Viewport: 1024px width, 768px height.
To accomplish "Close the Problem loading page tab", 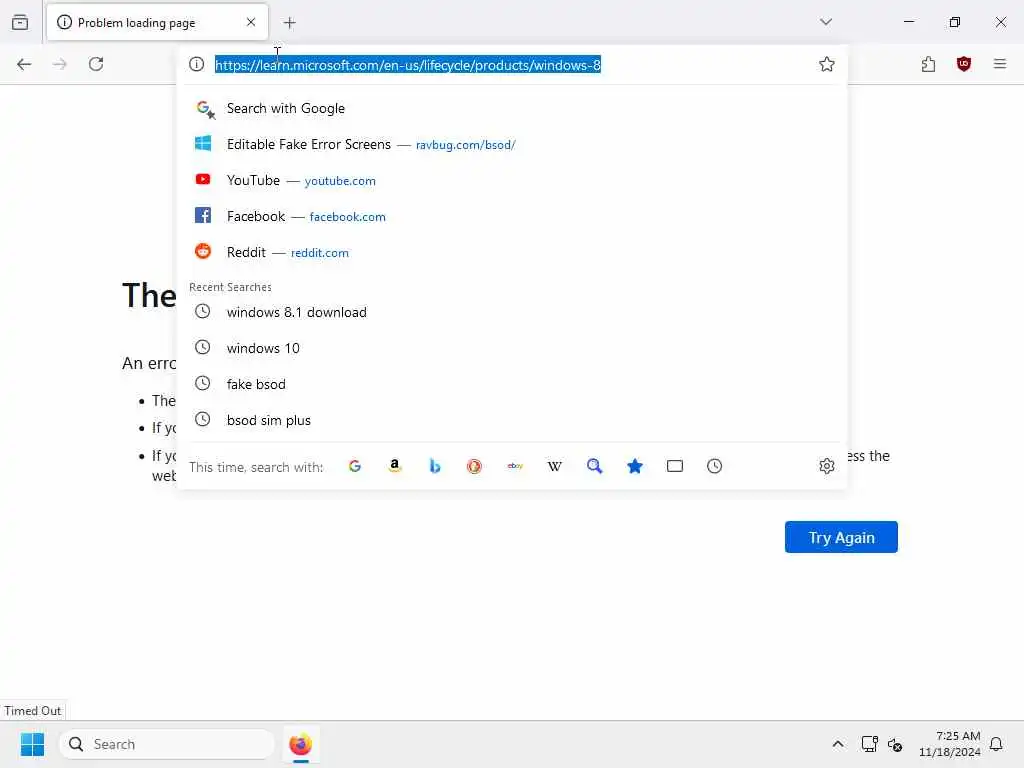I will pos(251,22).
